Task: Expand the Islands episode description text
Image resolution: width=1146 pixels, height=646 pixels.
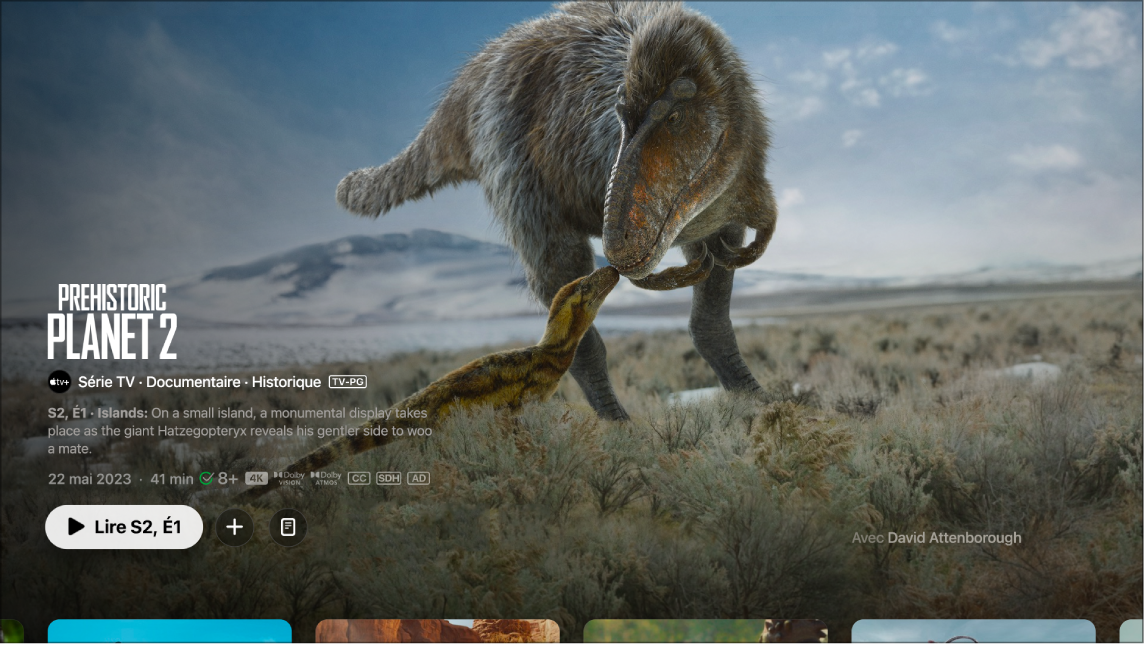Action: tap(240, 431)
